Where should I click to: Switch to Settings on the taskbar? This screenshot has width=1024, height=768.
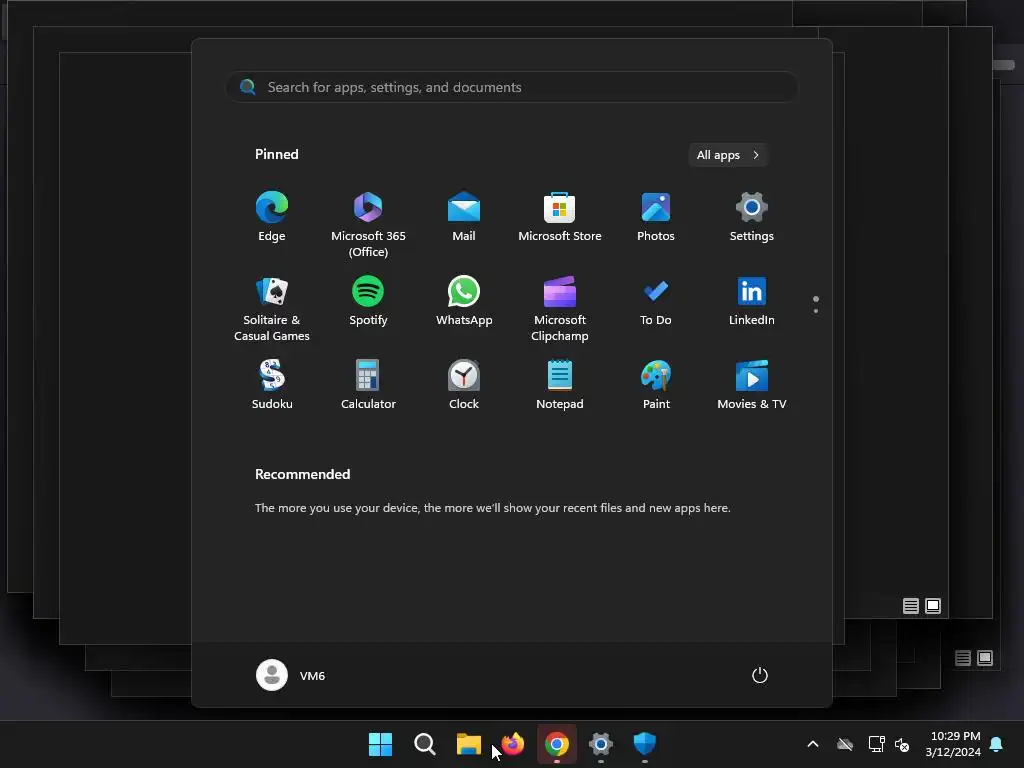point(601,744)
